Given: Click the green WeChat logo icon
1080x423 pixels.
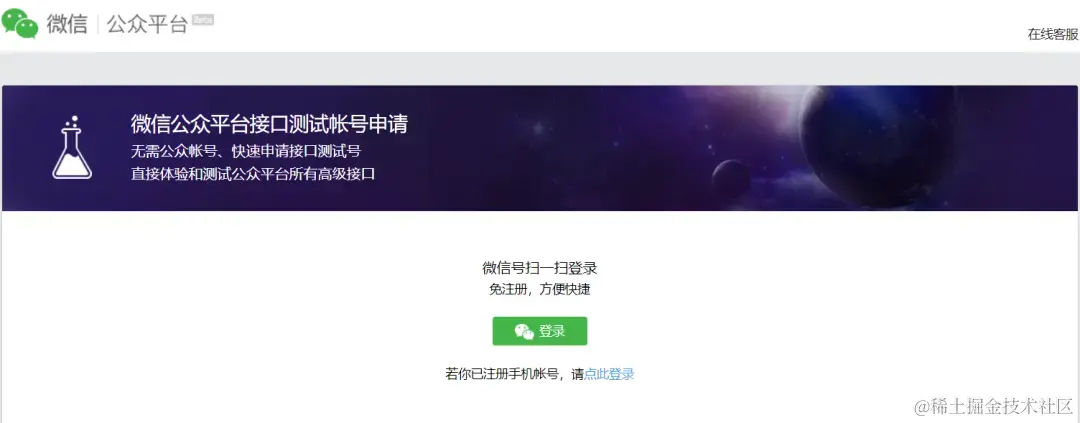Looking at the screenshot, I should (20, 23).
